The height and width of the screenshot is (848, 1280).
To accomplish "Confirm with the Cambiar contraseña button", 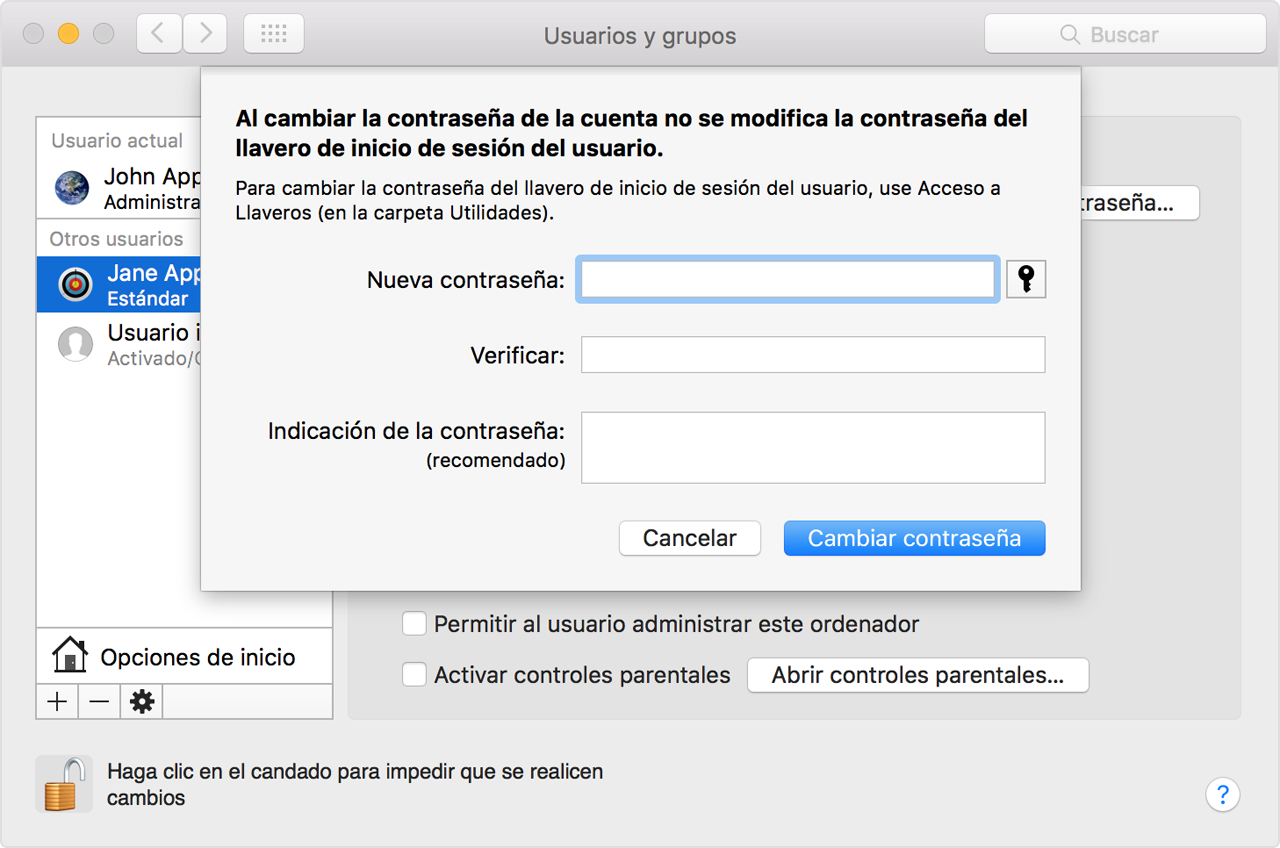I will (x=915, y=538).
